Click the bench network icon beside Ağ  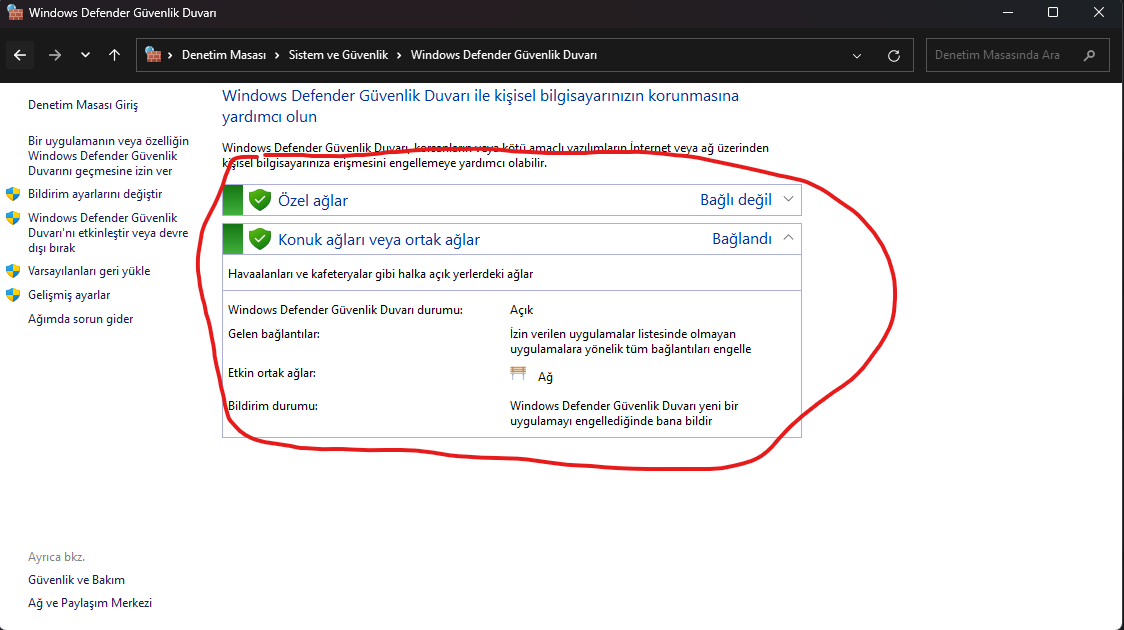[x=518, y=373]
